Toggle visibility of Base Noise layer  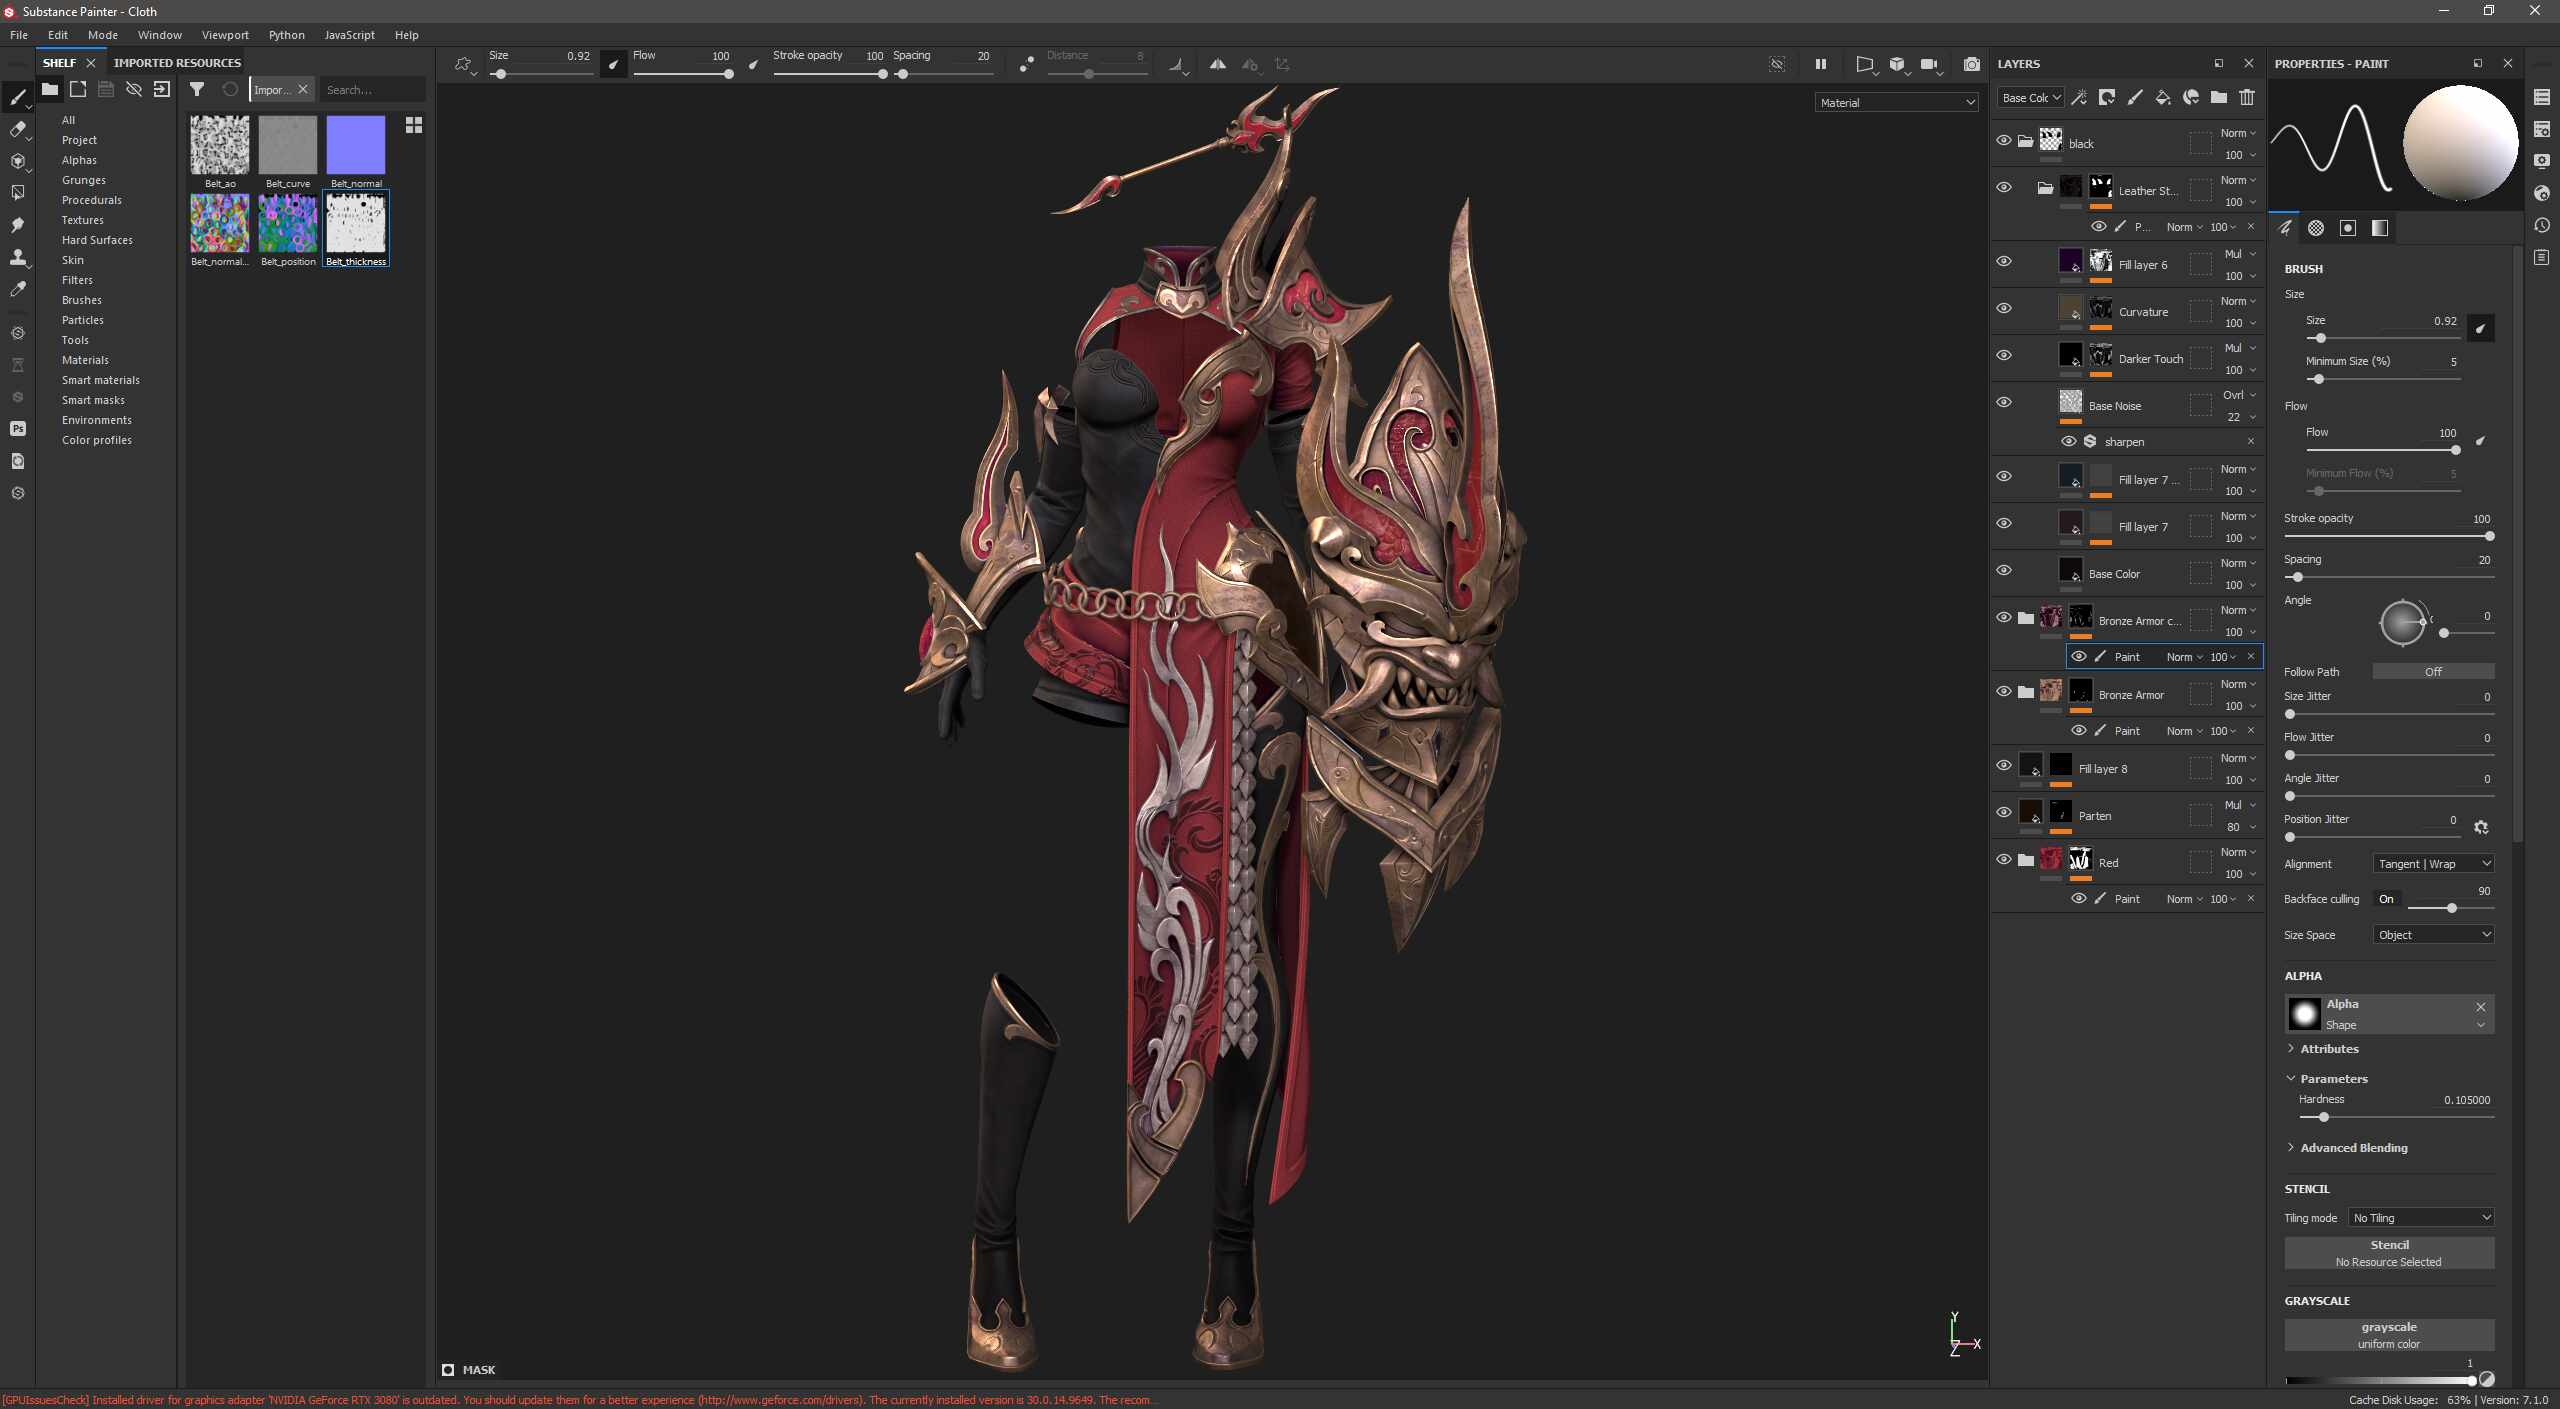pyautogui.click(x=2004, y=402)
